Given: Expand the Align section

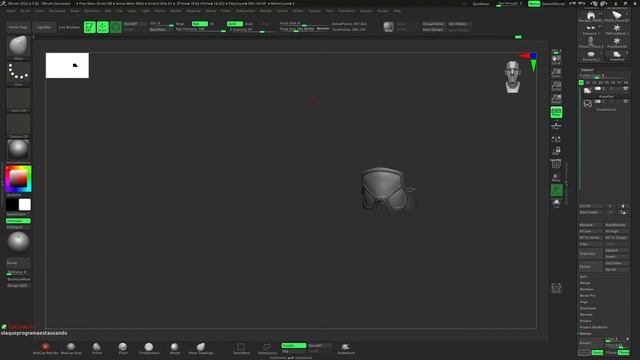Looking at the screenshot, I should [584, 302].
